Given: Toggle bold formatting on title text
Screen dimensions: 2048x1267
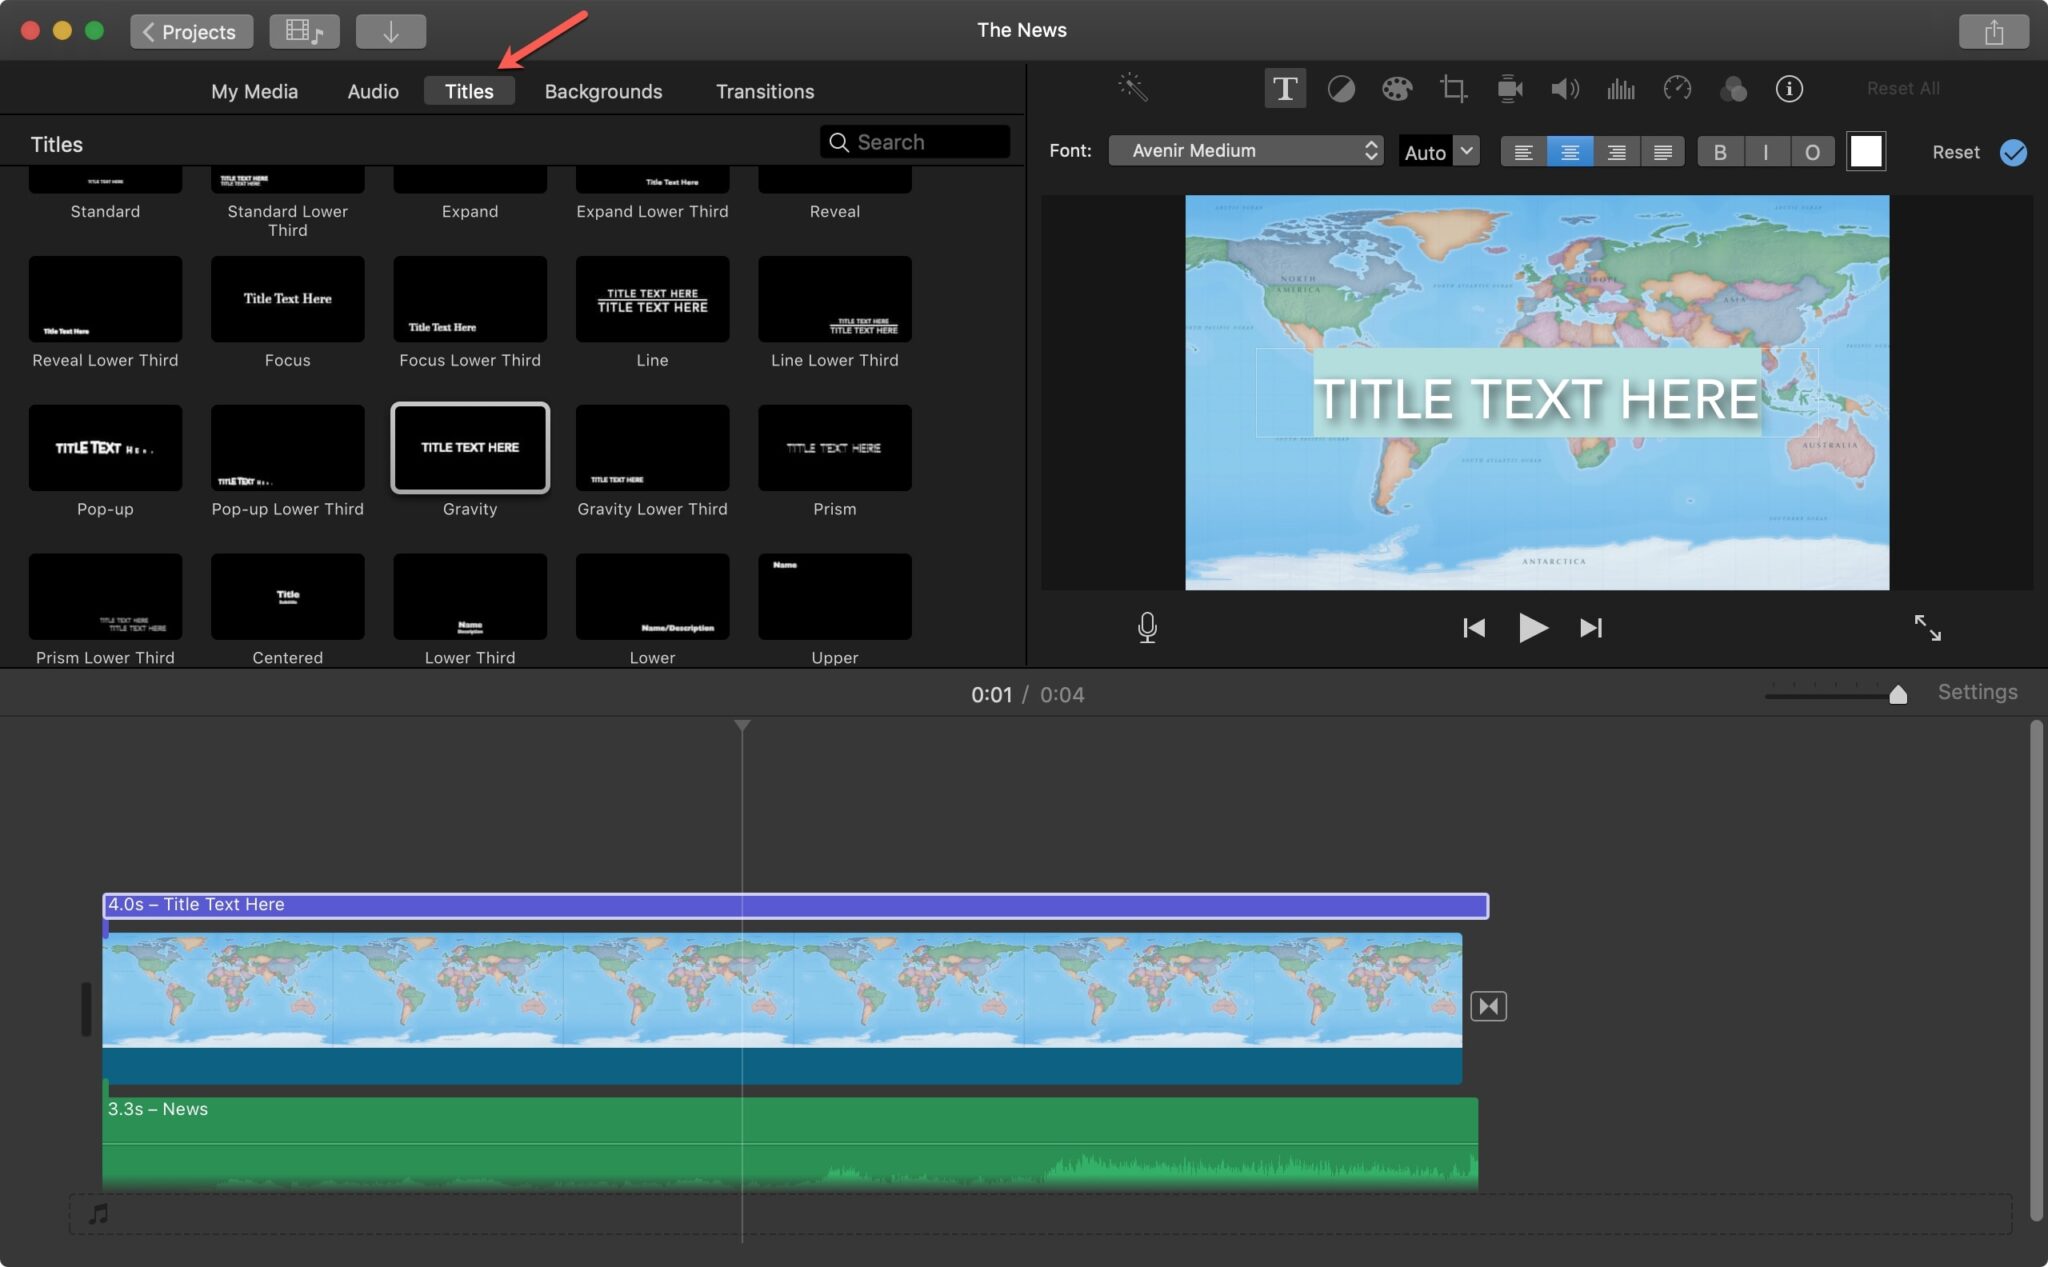Looking at the screenshot, I should coord(1720,151).
